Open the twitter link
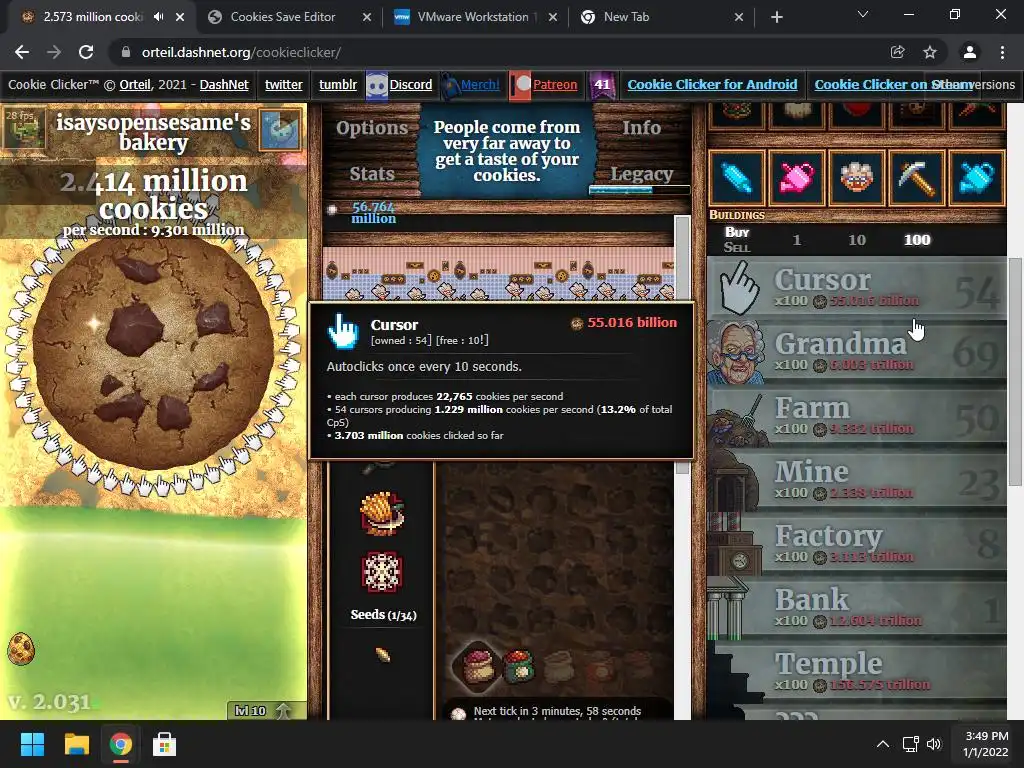Image resolution: width=1024 pixels, height=768 pixels. tap(283, 85)
